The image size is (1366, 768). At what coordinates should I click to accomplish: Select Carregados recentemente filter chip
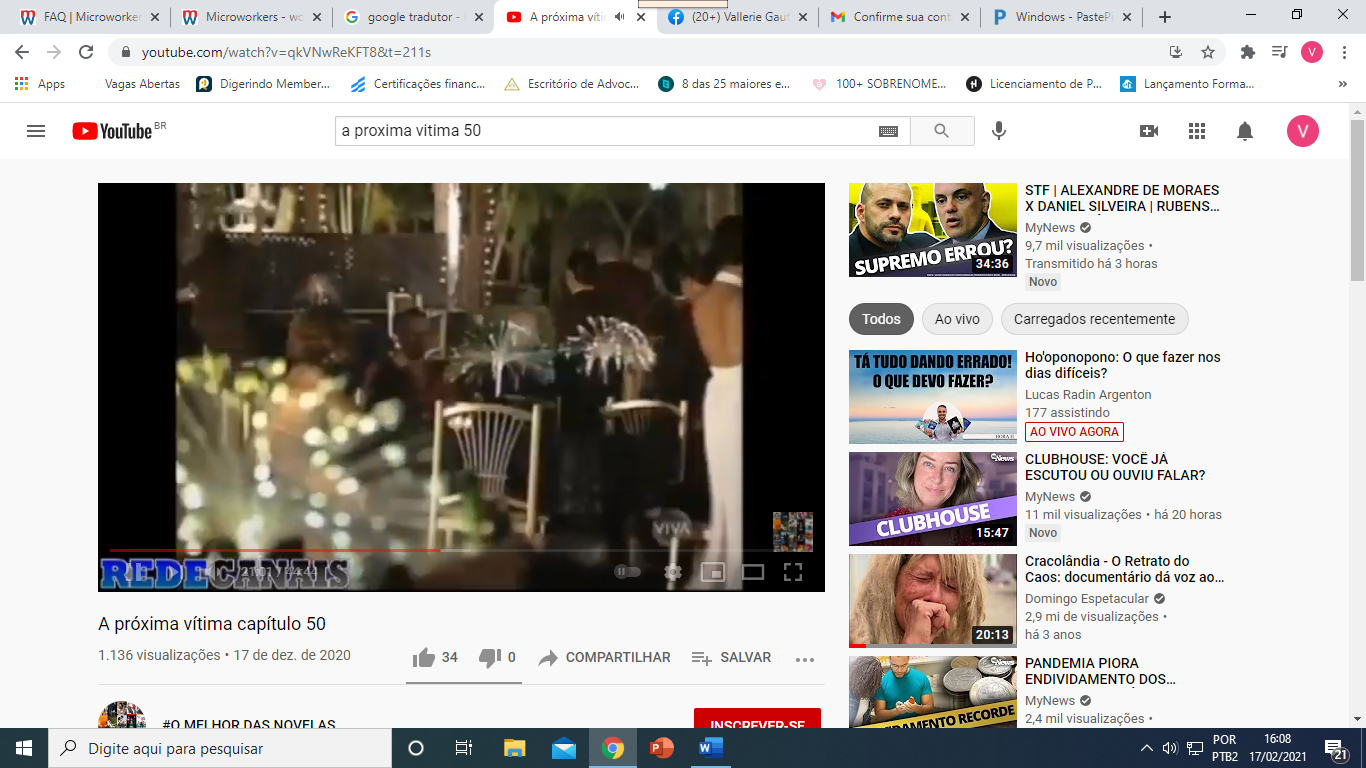tap(1094, 319)
